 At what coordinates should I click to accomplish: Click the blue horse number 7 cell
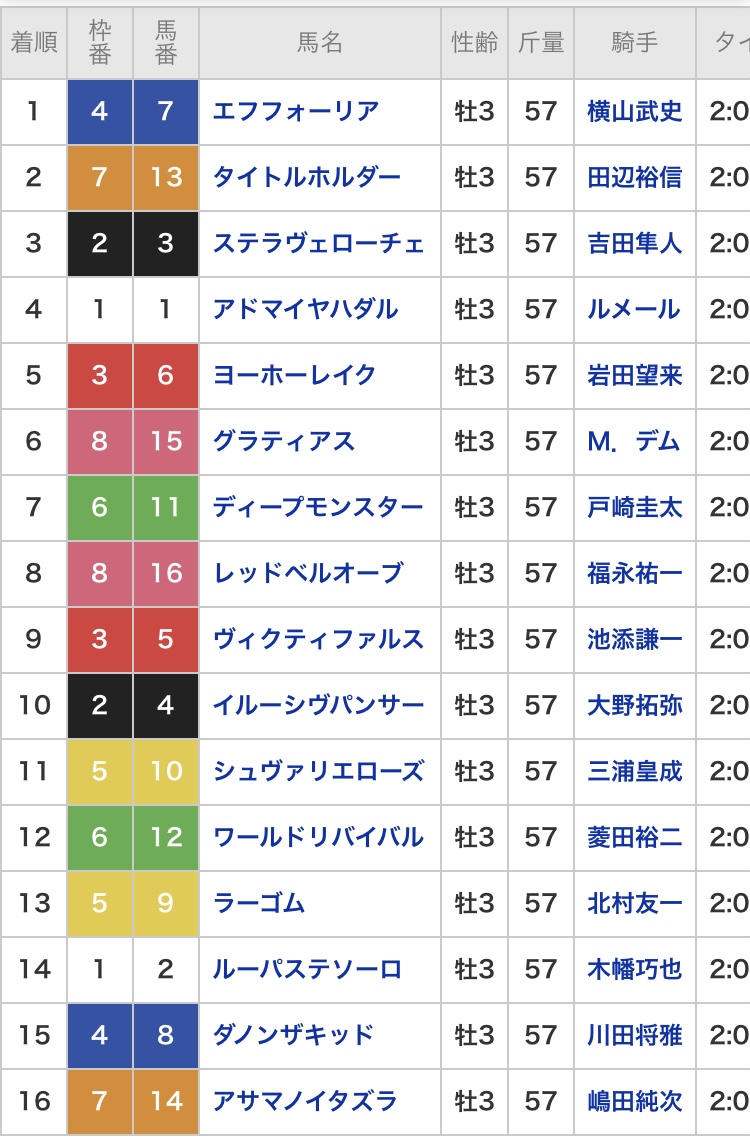click(x=166, y=112)
